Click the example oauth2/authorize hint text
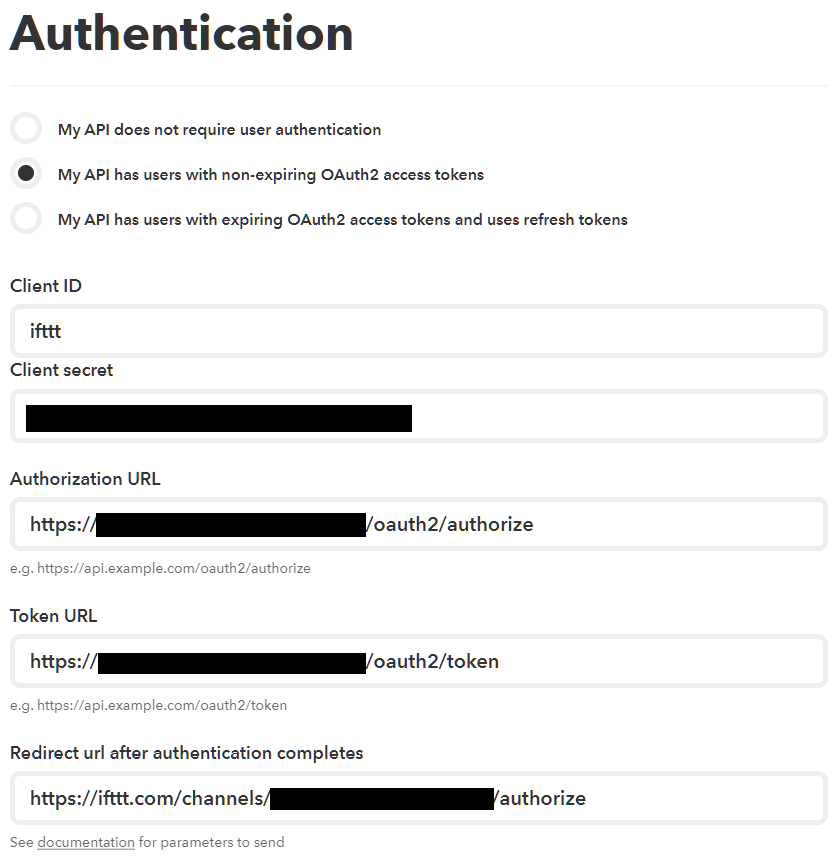Viewport: 839px width, 860px height. tap(160, 568)
